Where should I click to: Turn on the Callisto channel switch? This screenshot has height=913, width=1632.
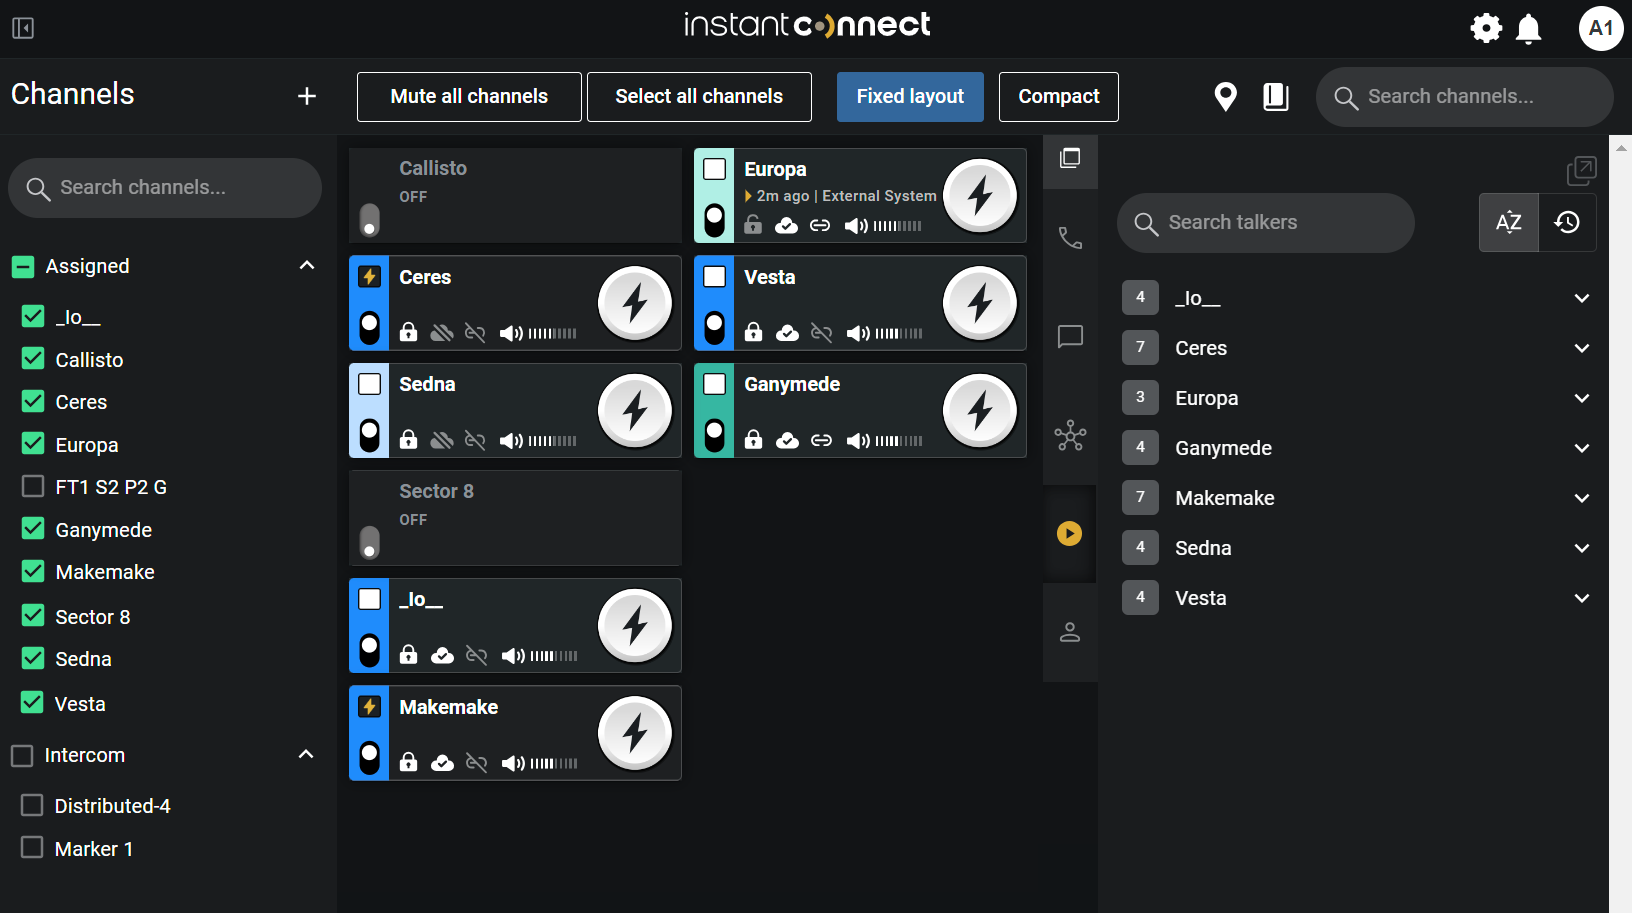(x=369, y=220)
